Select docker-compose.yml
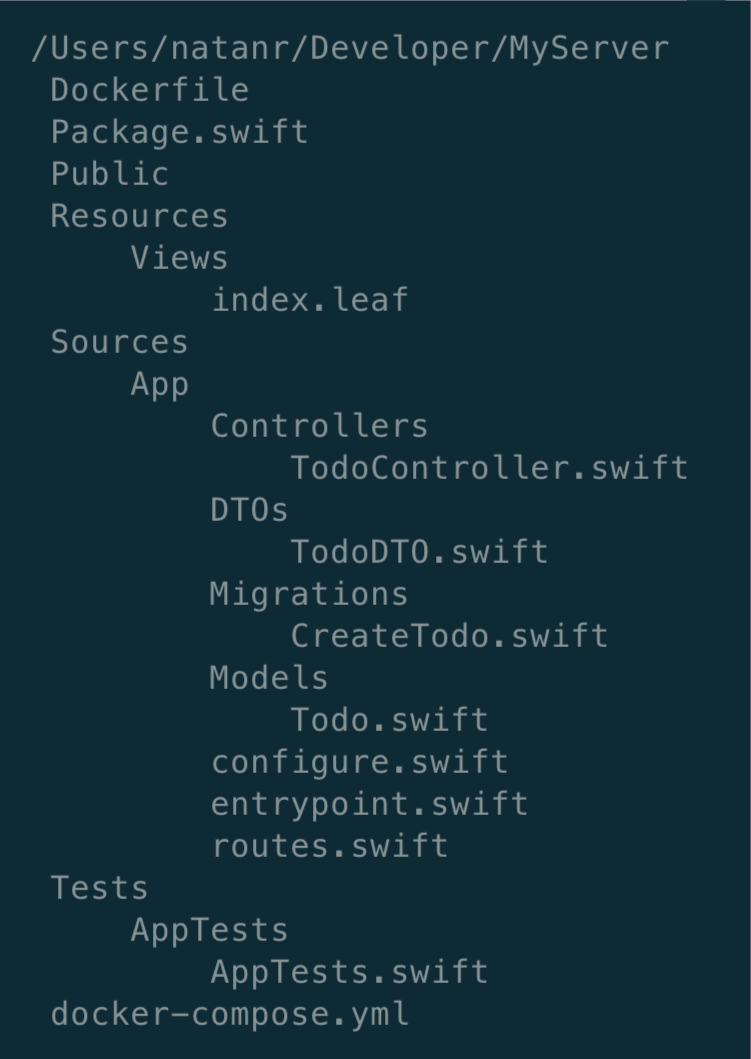The width and height of the screenshot is (751, 1059). (230, 1014)
